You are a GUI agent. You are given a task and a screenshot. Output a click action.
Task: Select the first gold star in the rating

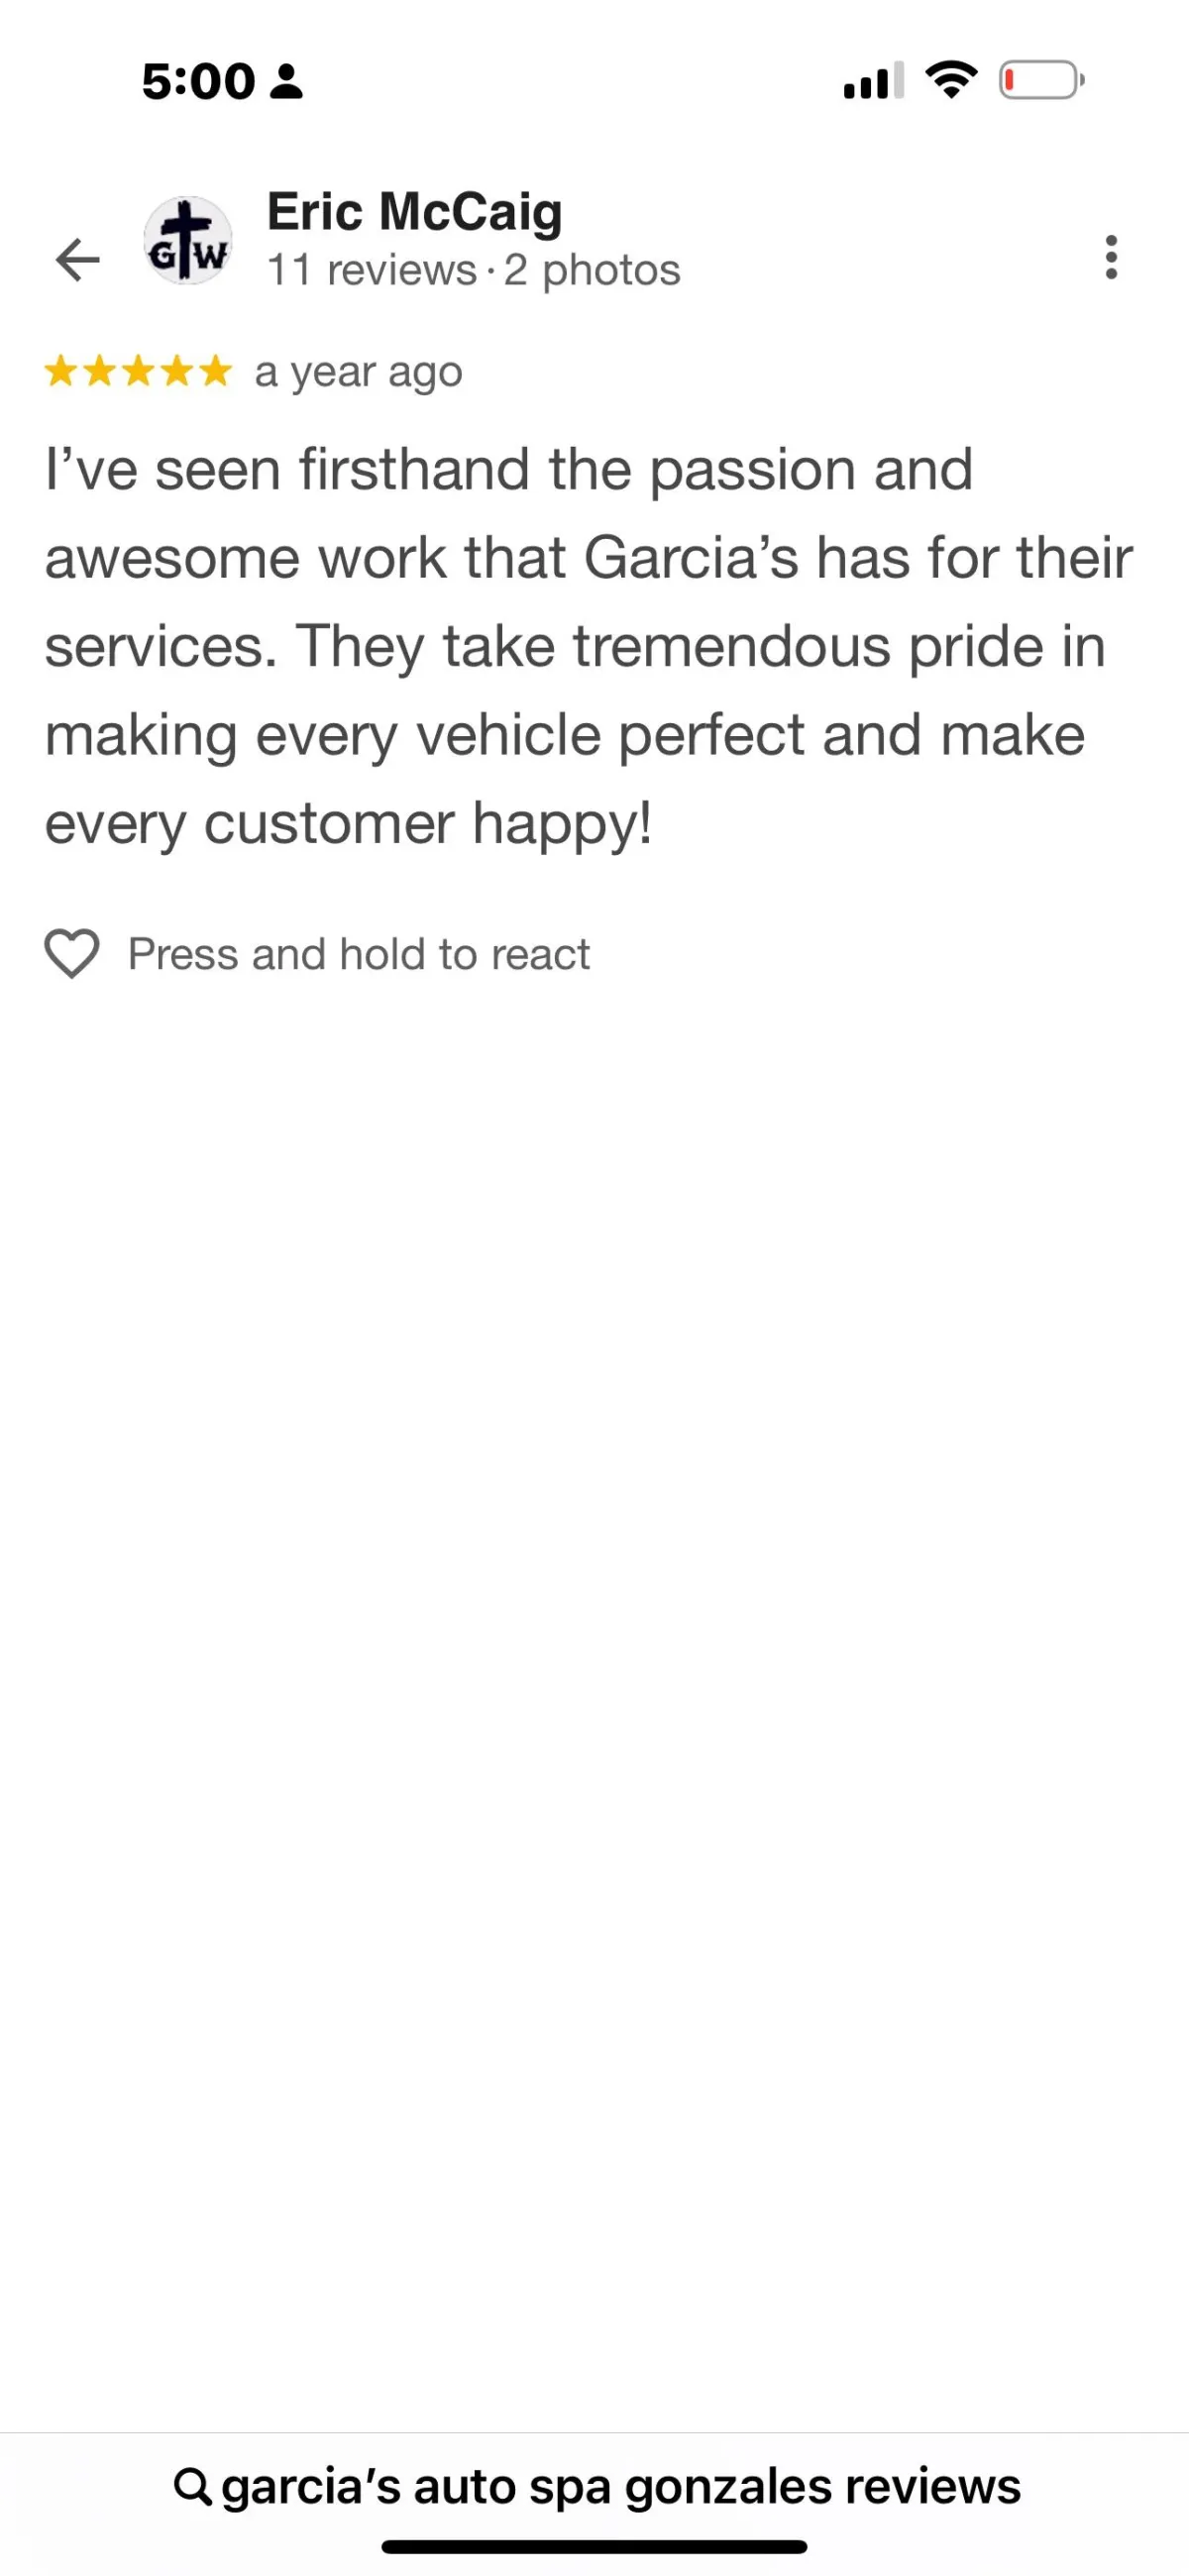tap(61, 371)
